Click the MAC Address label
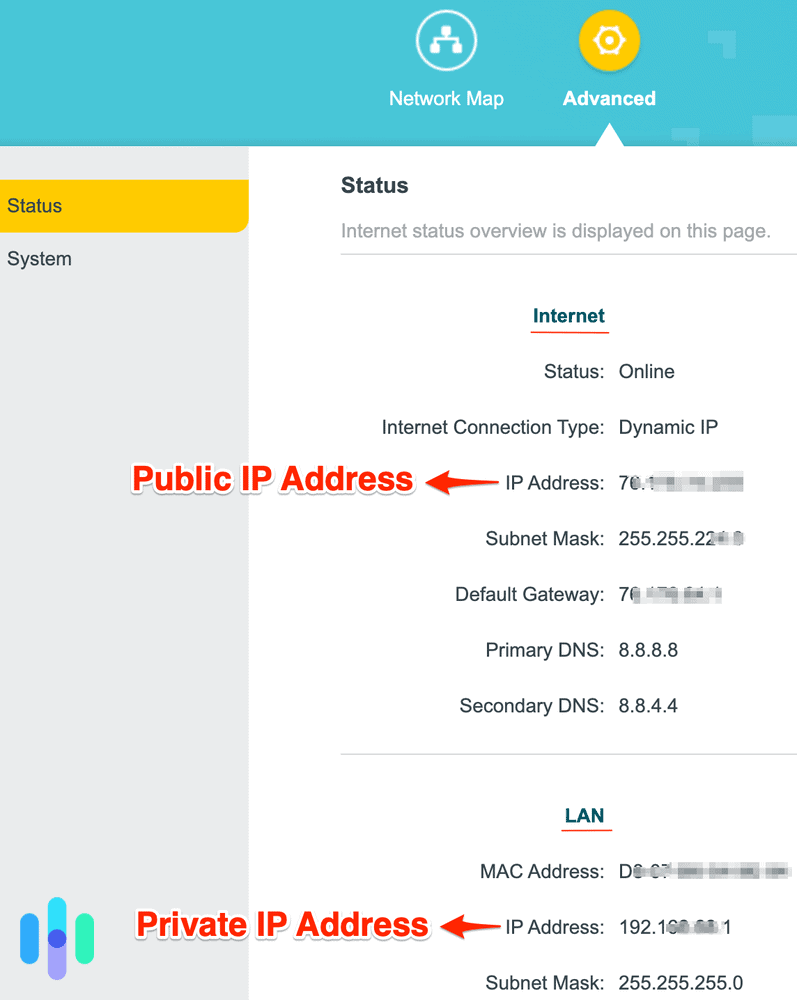This screenshot has height=1000, width=797. (542, 871)
